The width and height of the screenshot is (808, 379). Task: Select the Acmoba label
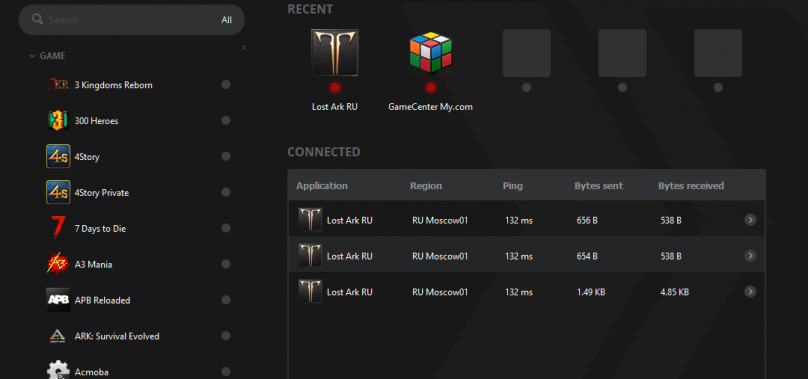(91, 372)
